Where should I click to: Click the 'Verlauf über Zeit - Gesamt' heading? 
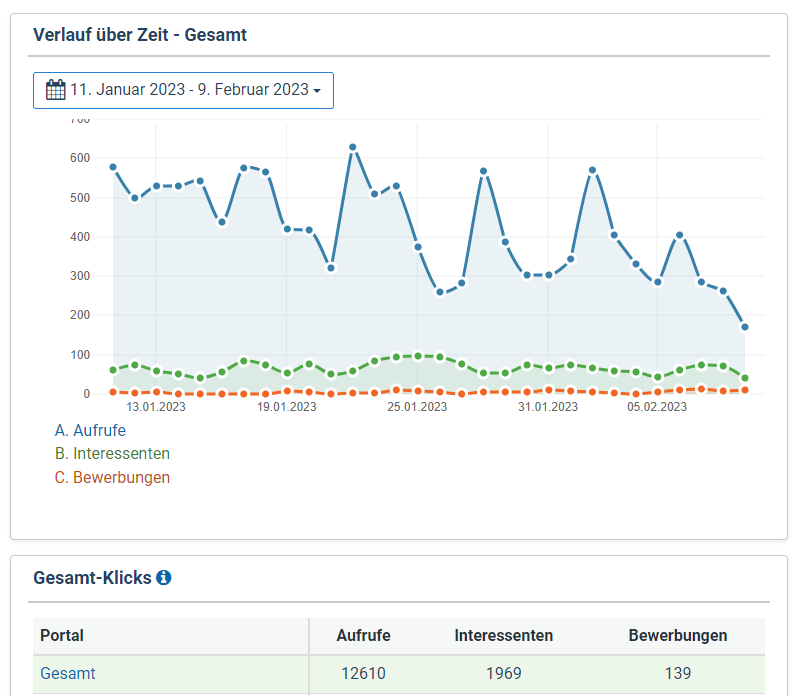point(140,35)
